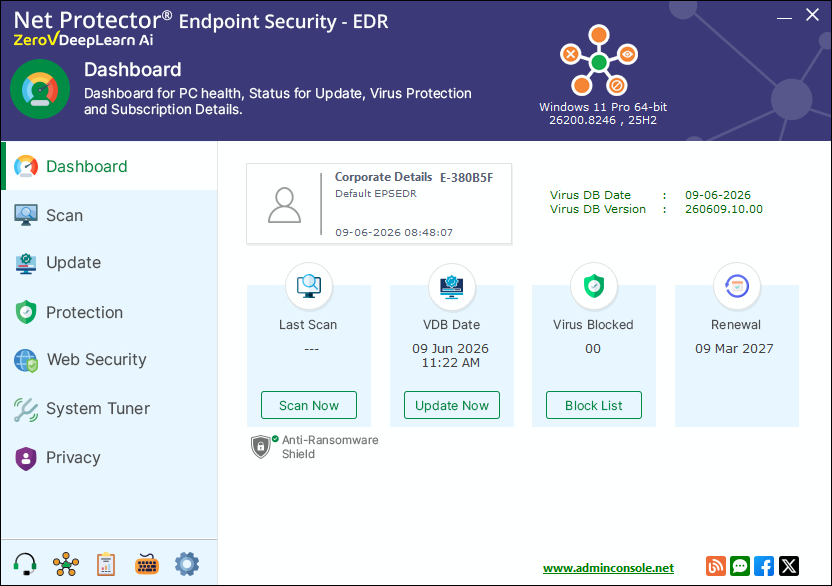Click the Anti-Ransomware Shield icon
Screen dimensions: 832x586
tap(261, 446)
